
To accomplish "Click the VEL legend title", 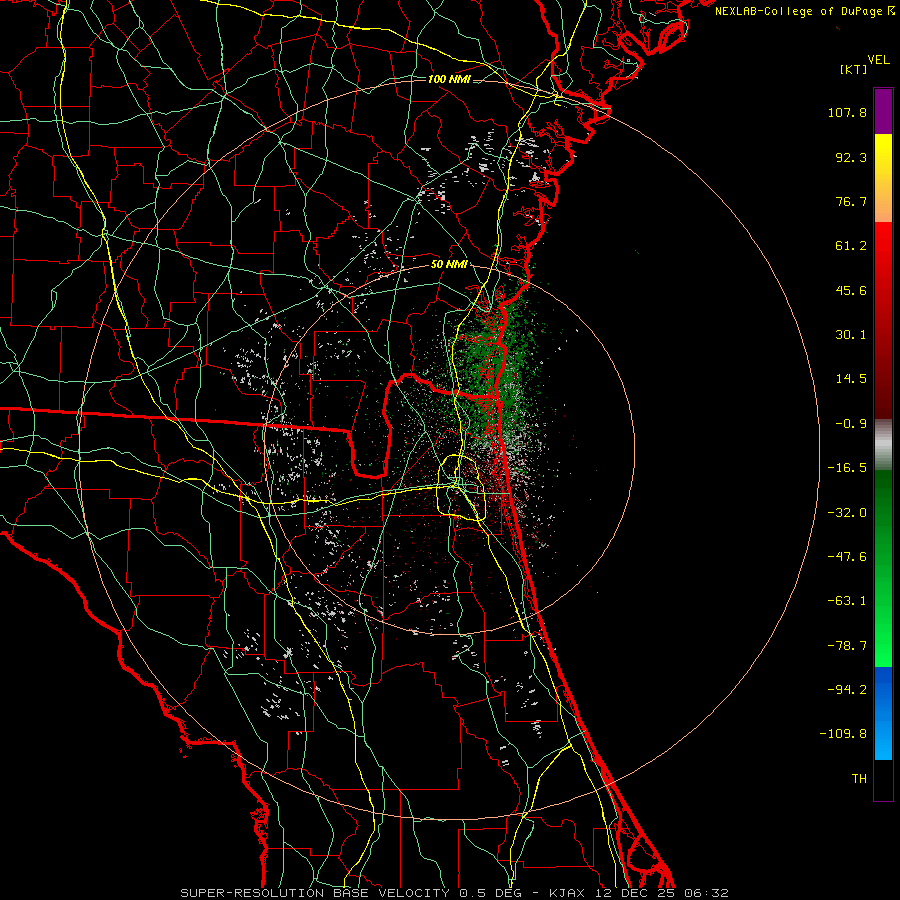I will [x=878, y=60].
